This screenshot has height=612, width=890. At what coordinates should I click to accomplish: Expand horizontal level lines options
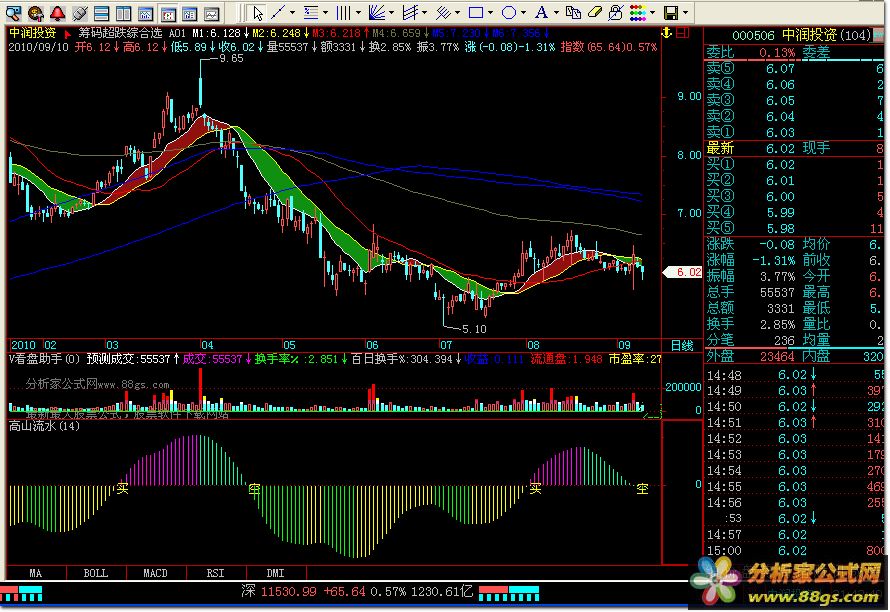tap(325, 12)
